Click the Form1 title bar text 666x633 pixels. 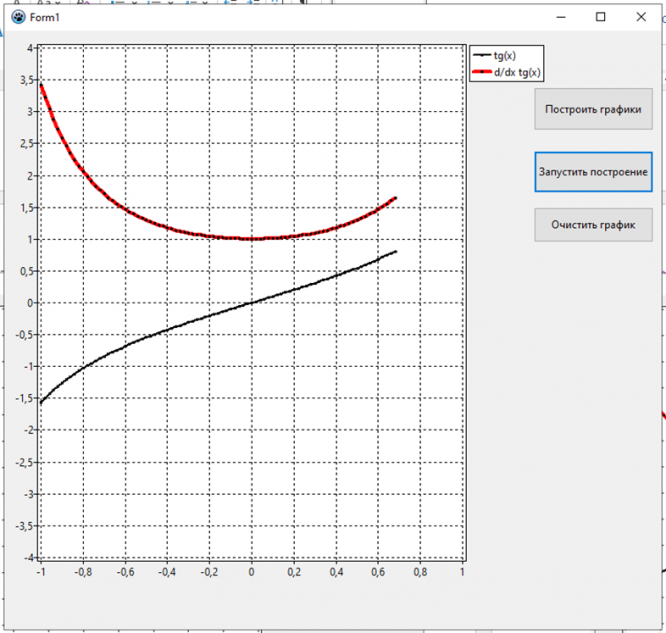point(46,17)
